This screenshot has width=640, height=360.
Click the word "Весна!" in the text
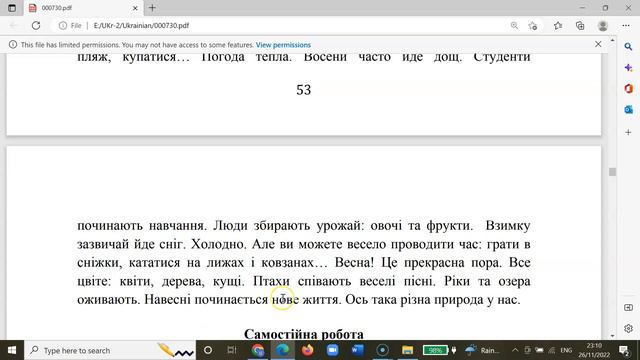tap(354, 262)
